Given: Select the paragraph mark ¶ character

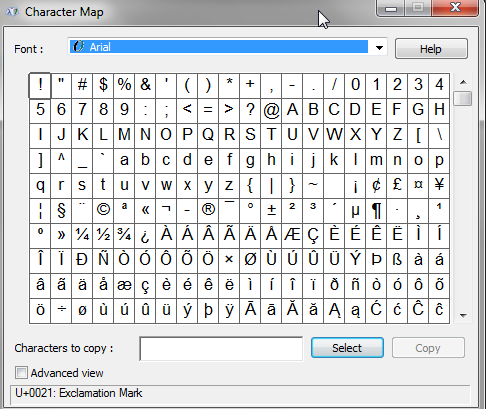Looking at the screenshot, I should pyautogui.click(x=376, y=211).
